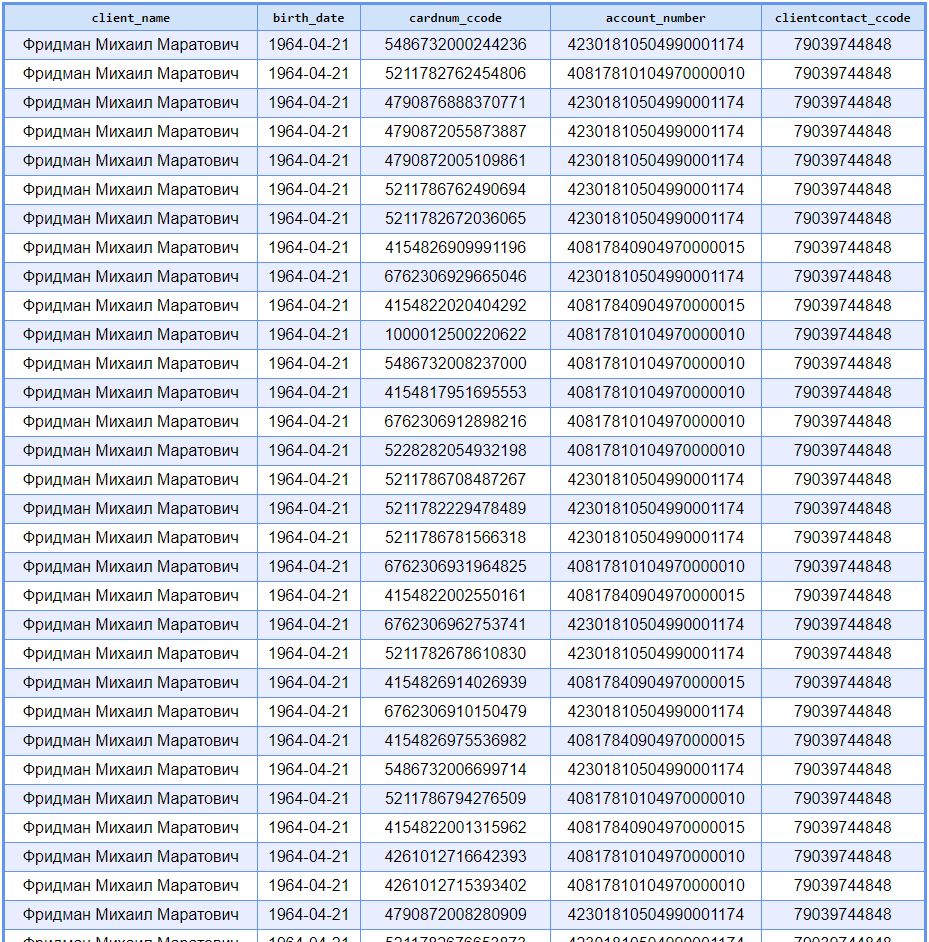Select account number in row with card ending 2198
Screen dimensions: 929x942
655,451
